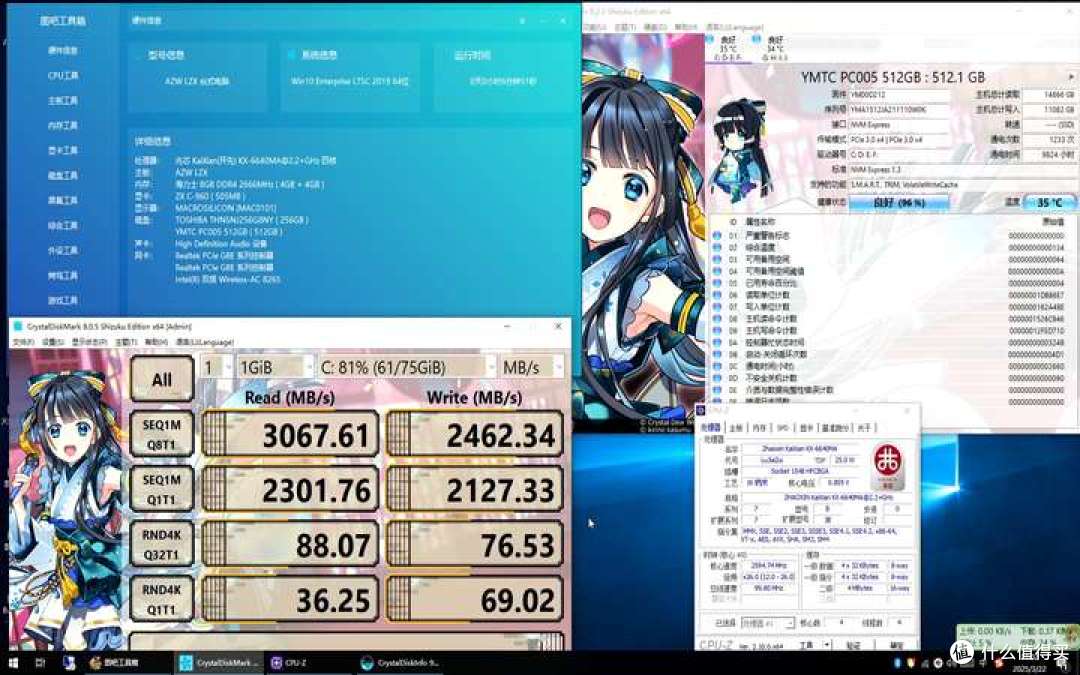Click the 验证 button in CPU-Z
The height and width of the screenshot is (675, 1080).
[853, 645]
